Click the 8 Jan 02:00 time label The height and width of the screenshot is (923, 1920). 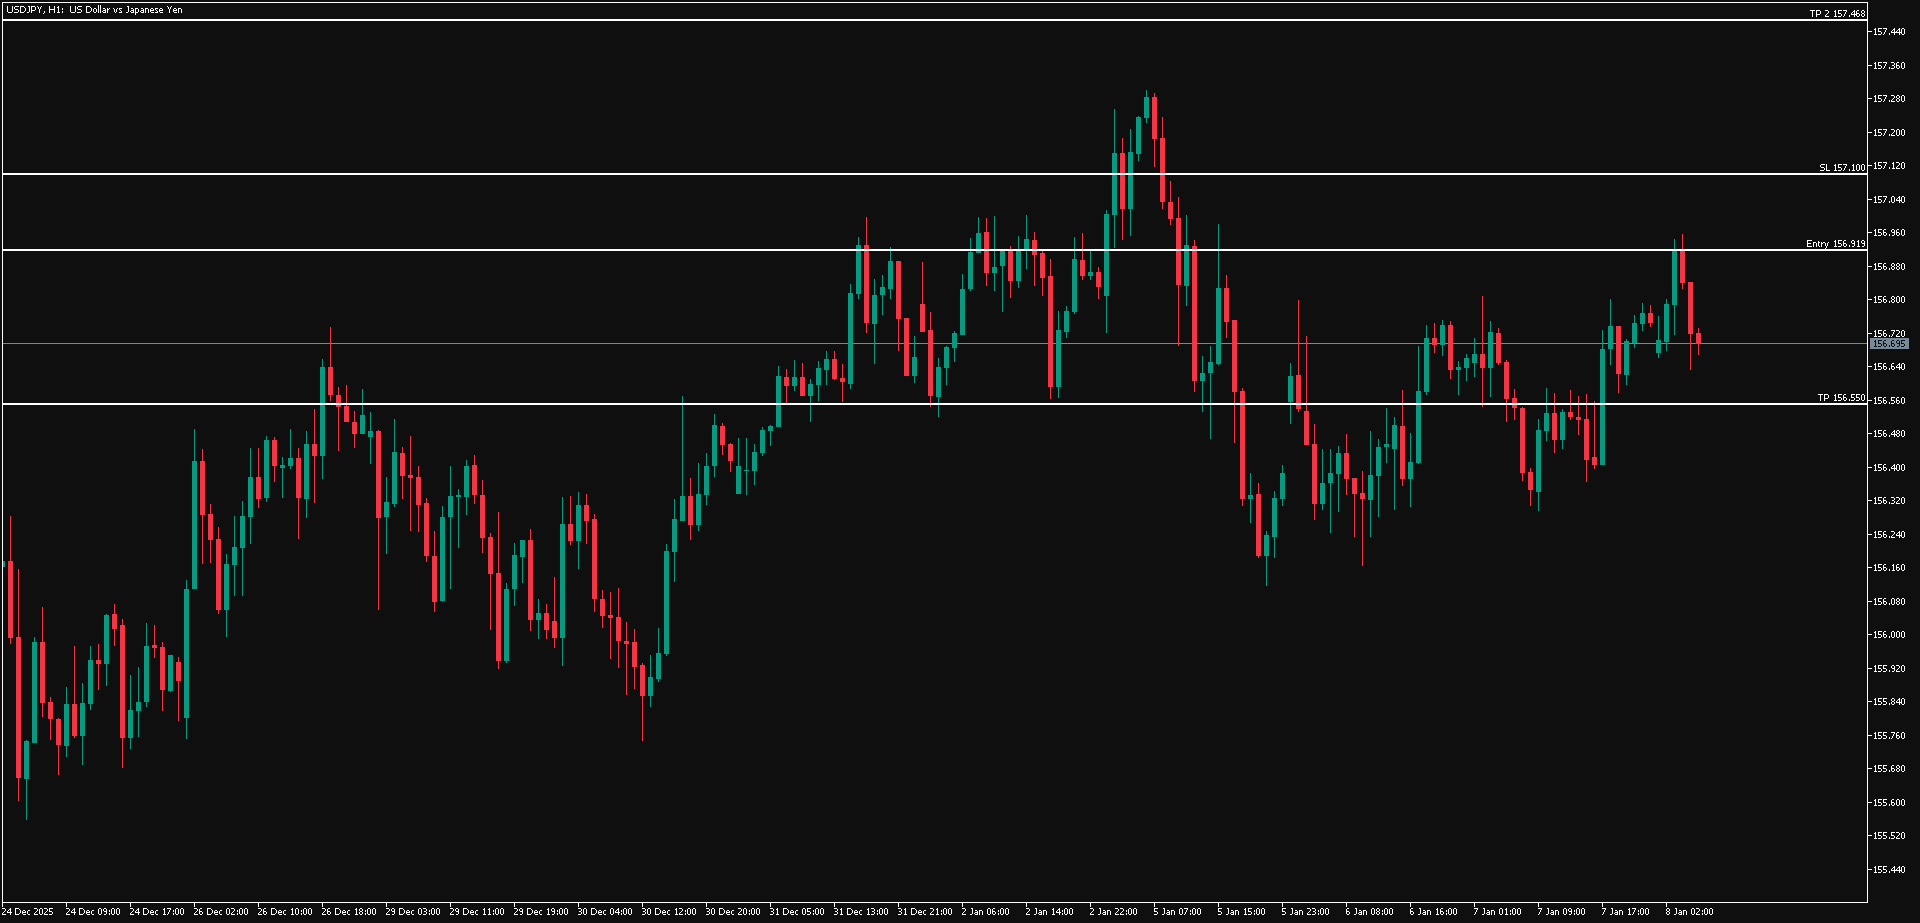coord(1689,912)
